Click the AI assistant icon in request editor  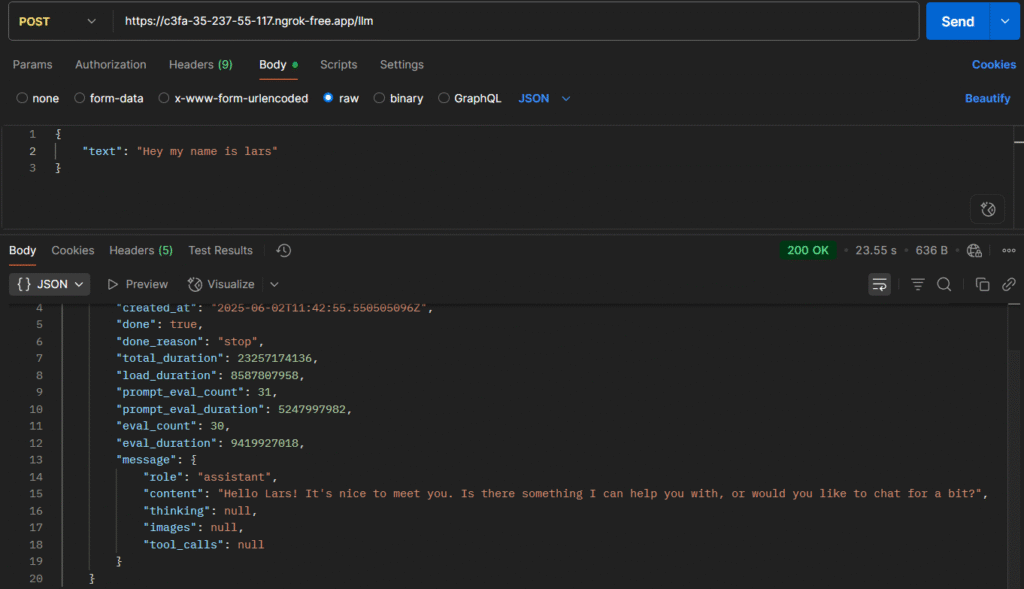point(987,209)
